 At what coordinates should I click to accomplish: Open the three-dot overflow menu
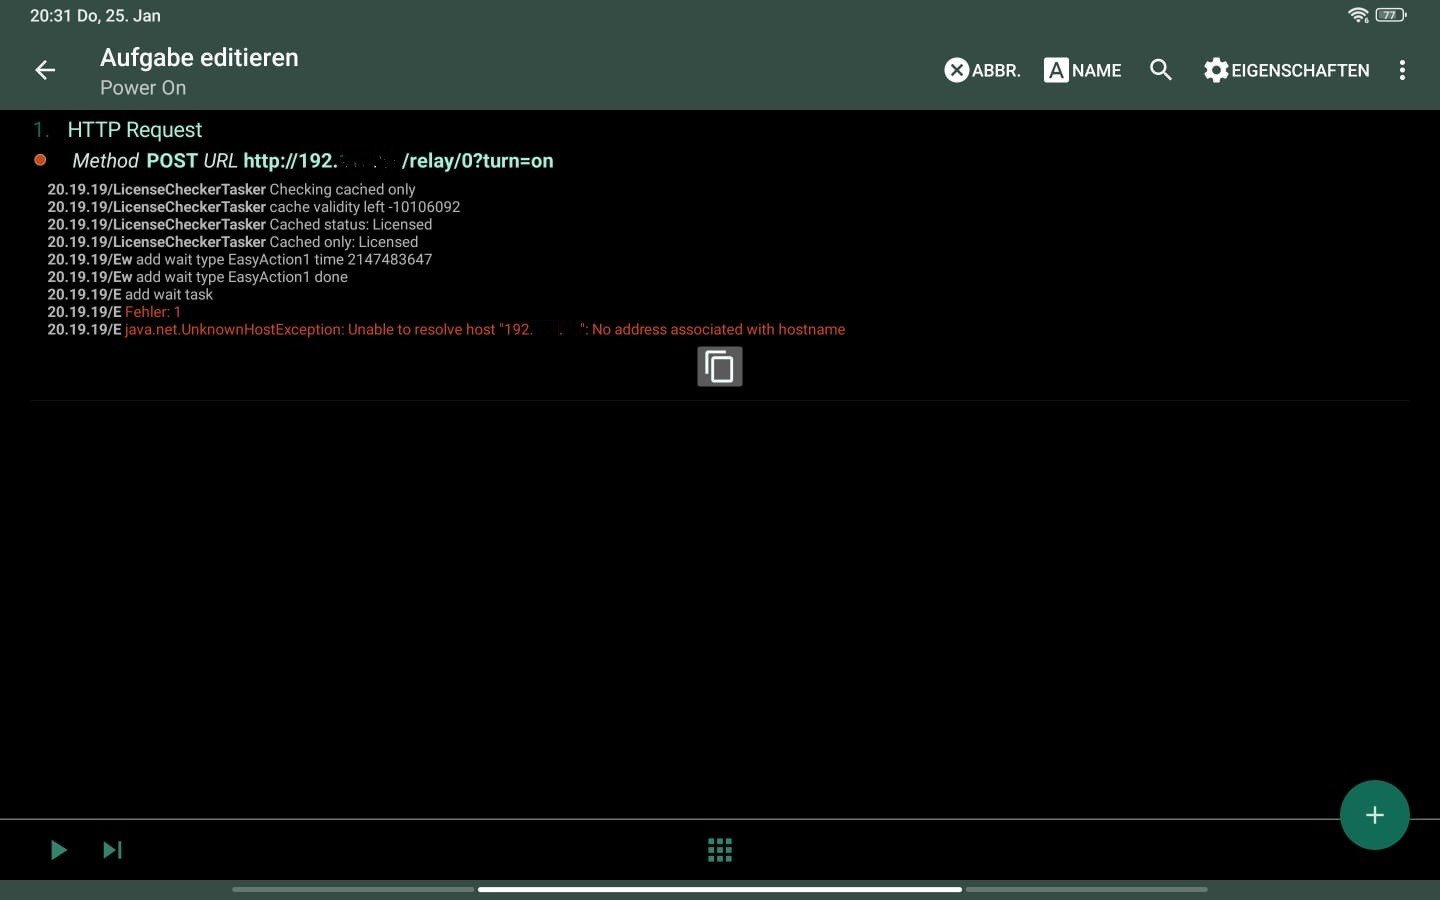coord(1402,70)
